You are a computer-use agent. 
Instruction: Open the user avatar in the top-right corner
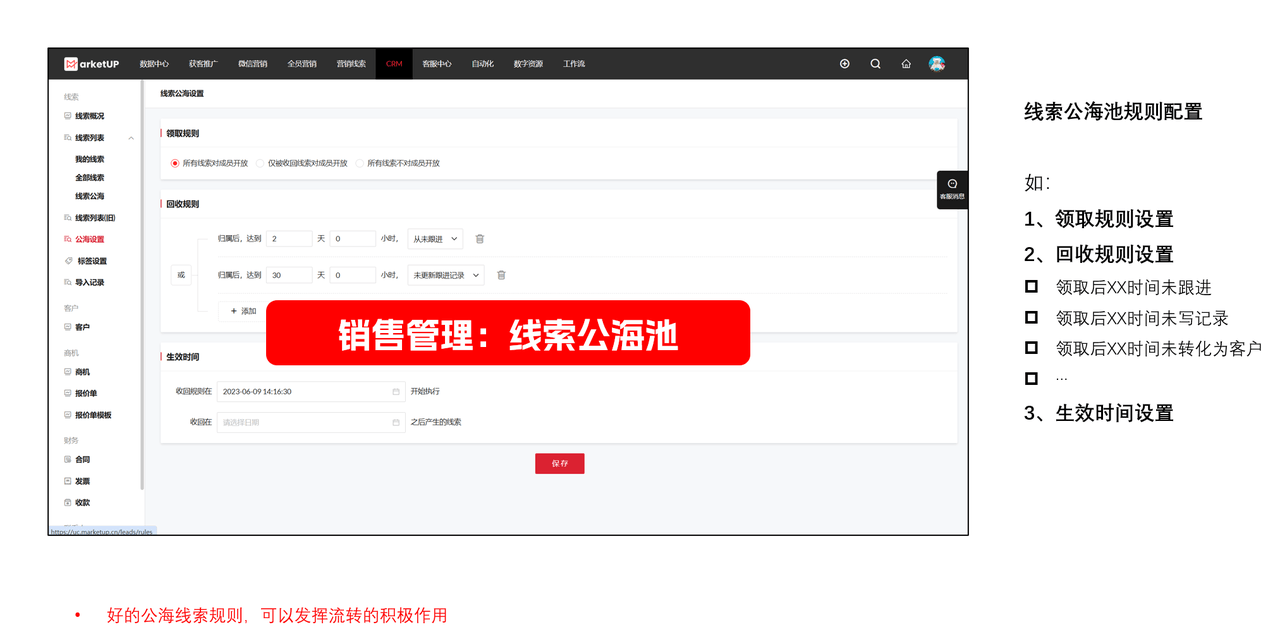937,63
